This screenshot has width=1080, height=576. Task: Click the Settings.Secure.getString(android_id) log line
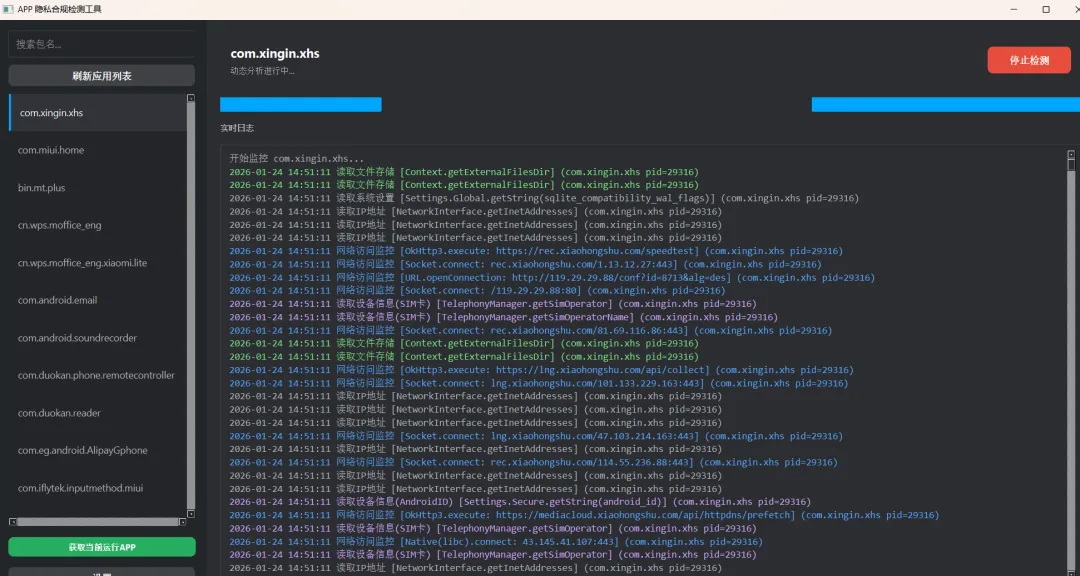pyautogui.click(x=520, y=502)
